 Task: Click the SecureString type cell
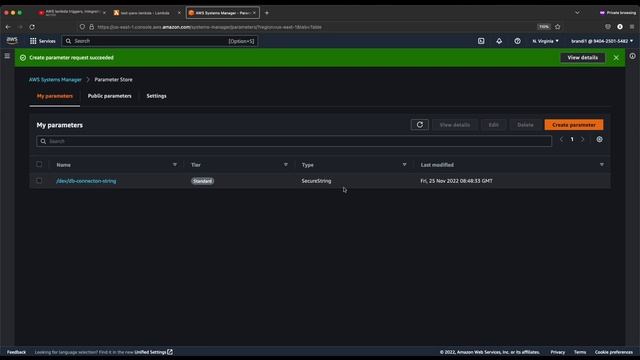coord(316,181)
